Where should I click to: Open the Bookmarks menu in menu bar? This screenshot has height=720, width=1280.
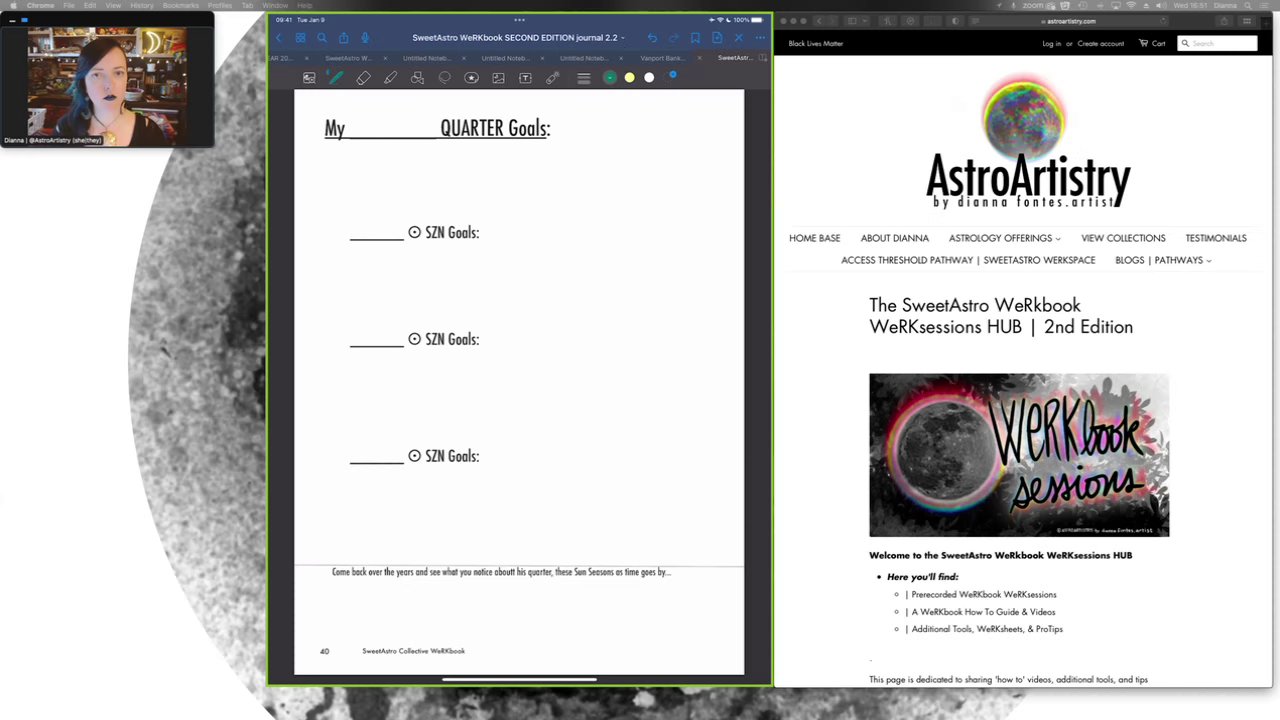tap(181, 6)
